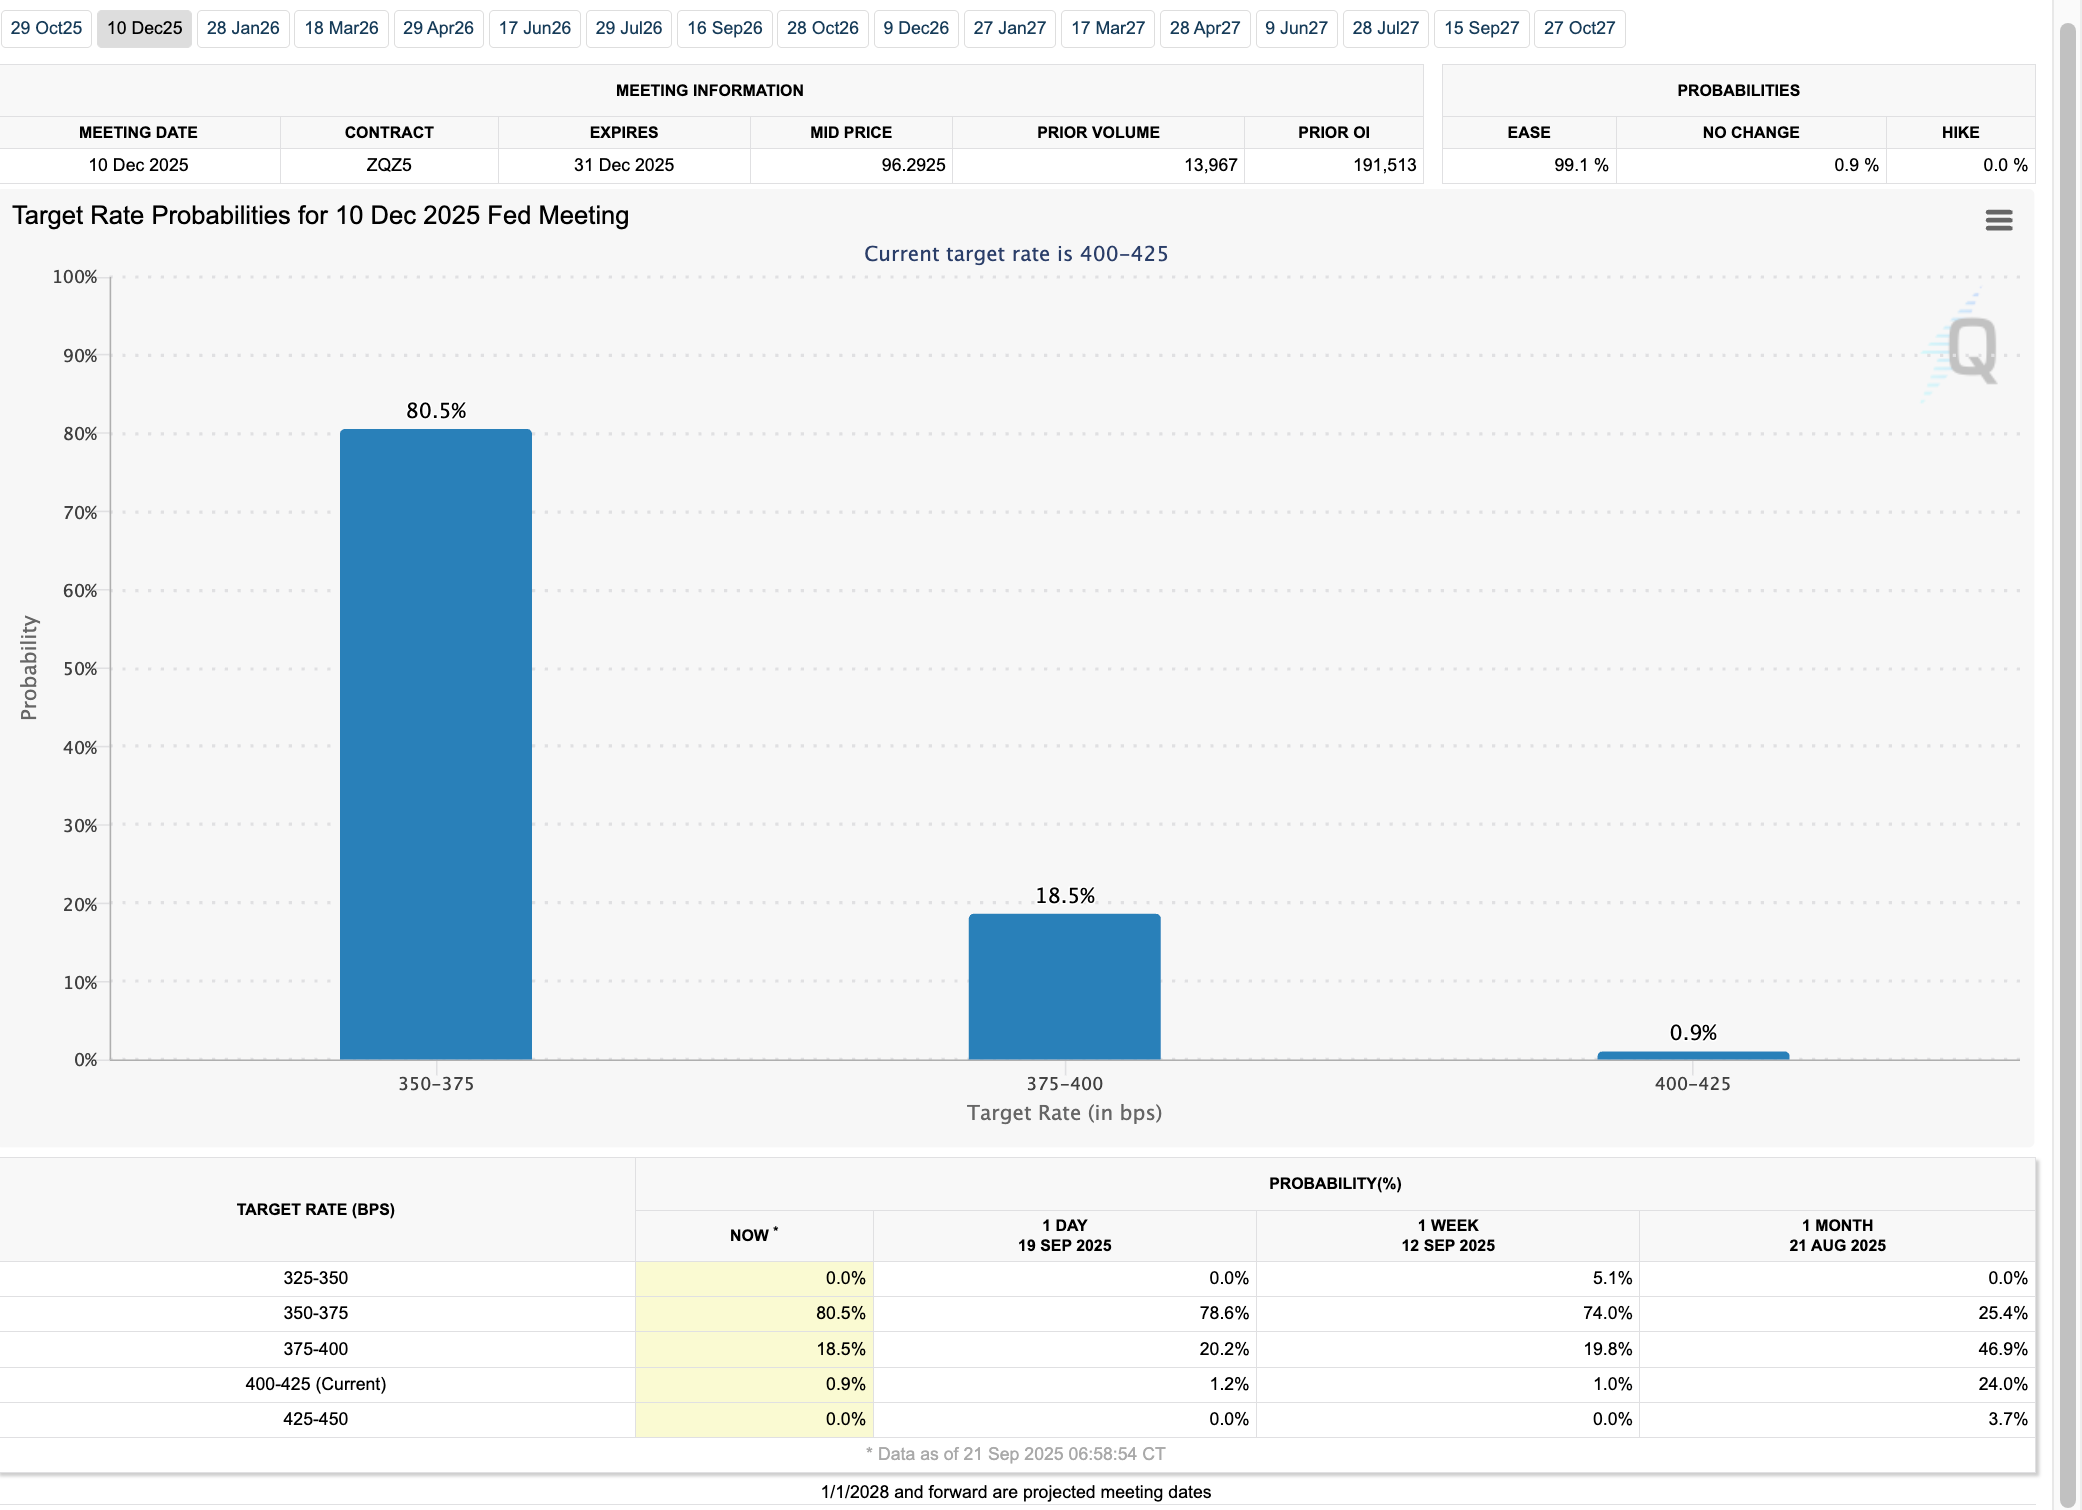The width and height of the screenshot is (2082, 1510).
Task: Switch to the 9 Dec26 meeting tab
Action: pyautogui.click(x=915, y=28)
